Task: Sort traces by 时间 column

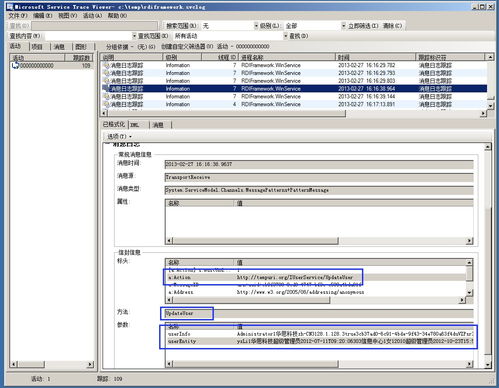Action: 375,57
